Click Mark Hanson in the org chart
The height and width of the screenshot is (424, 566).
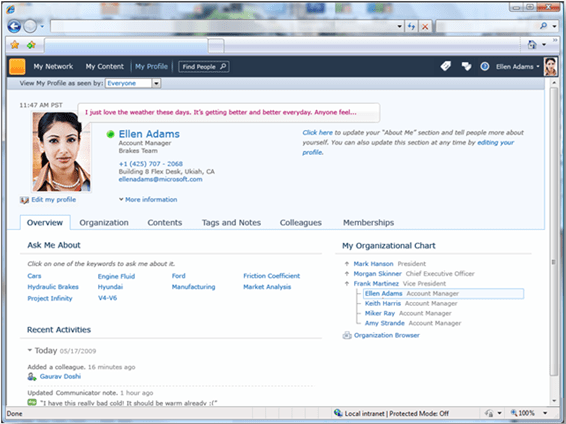pos(373,264)
